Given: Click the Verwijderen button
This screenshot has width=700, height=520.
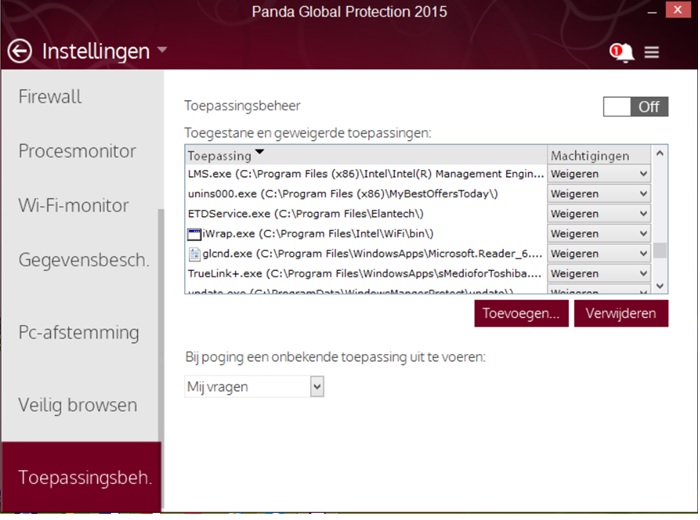Looking at the screenshot, I should click(621, 313).
